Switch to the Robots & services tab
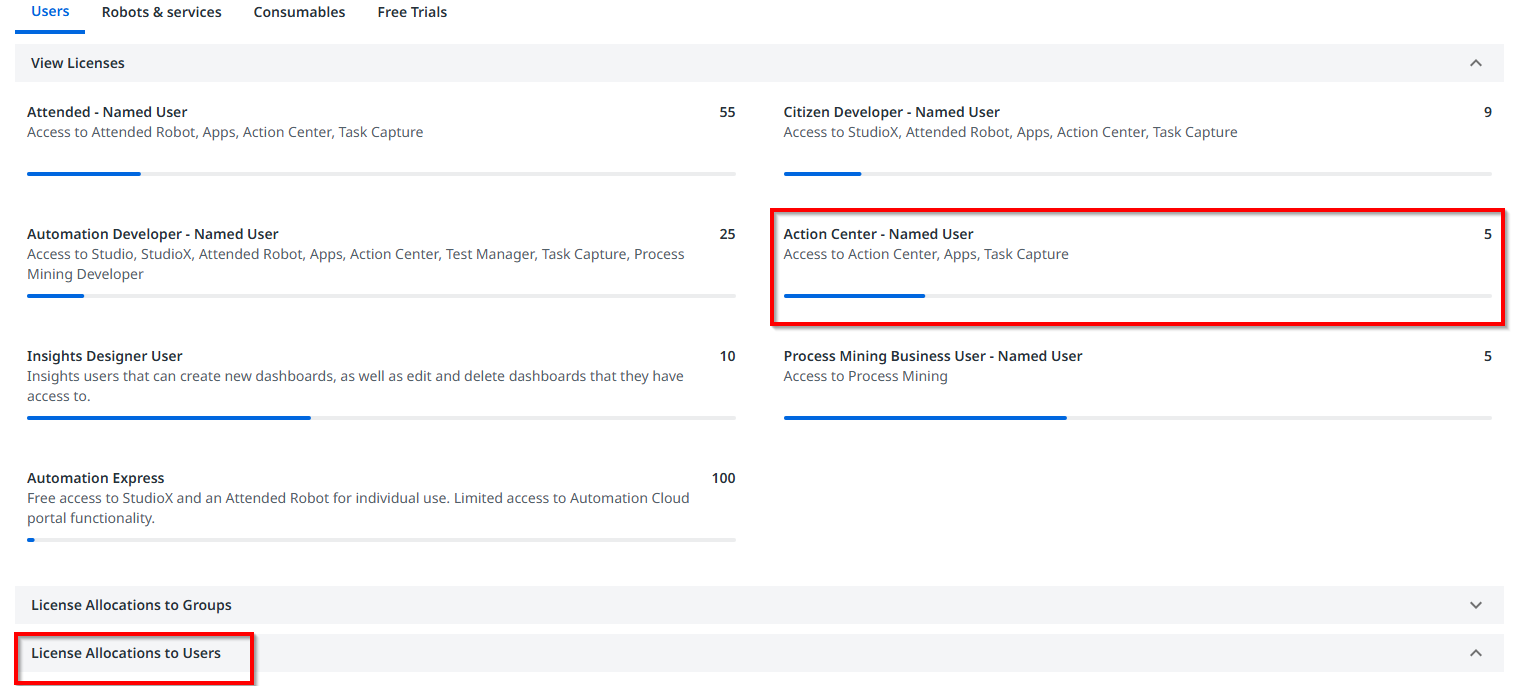The image size is (1518, 686). [x=161, y=12]
